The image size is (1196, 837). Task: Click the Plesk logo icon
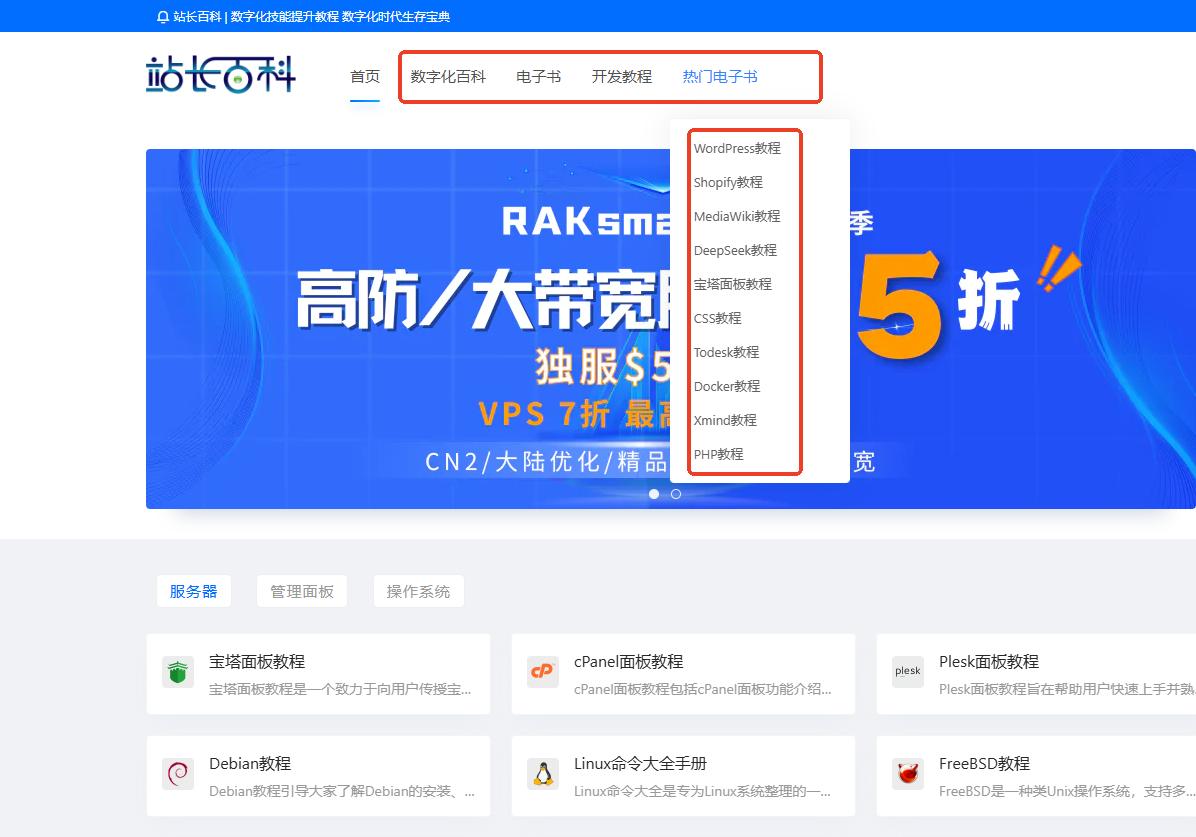[907, 673]
